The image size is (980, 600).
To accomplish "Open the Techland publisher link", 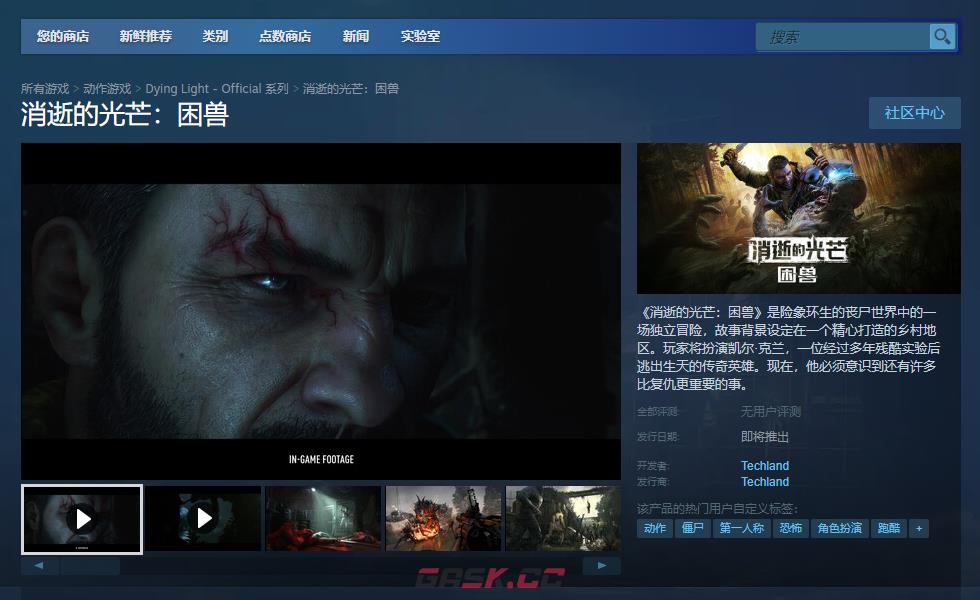I will 765,482.
